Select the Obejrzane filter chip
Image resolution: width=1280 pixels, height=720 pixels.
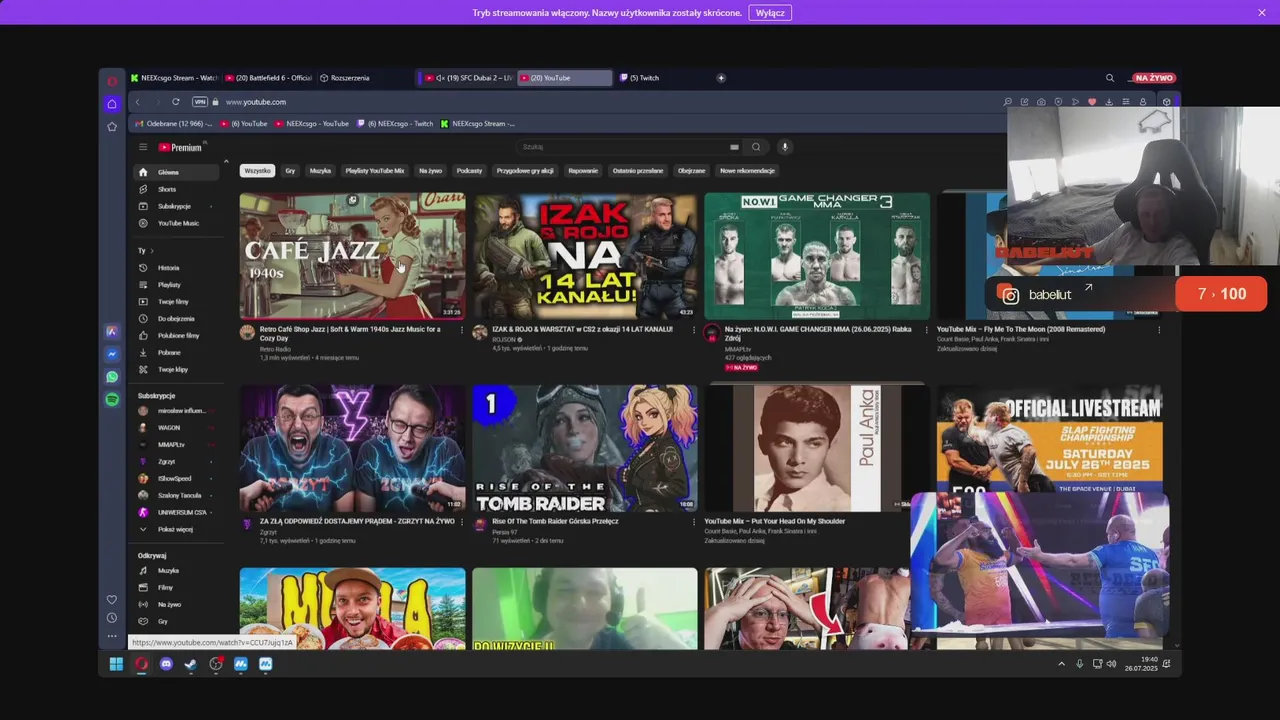point(691,171)
